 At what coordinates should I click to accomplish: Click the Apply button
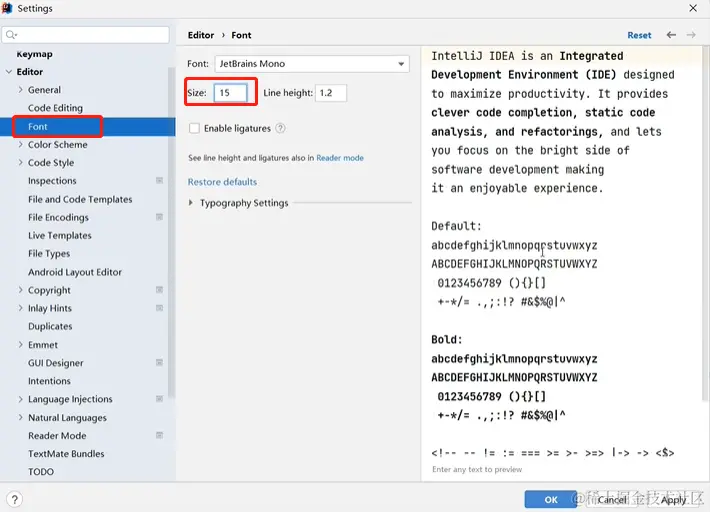[x=673, y=499]
